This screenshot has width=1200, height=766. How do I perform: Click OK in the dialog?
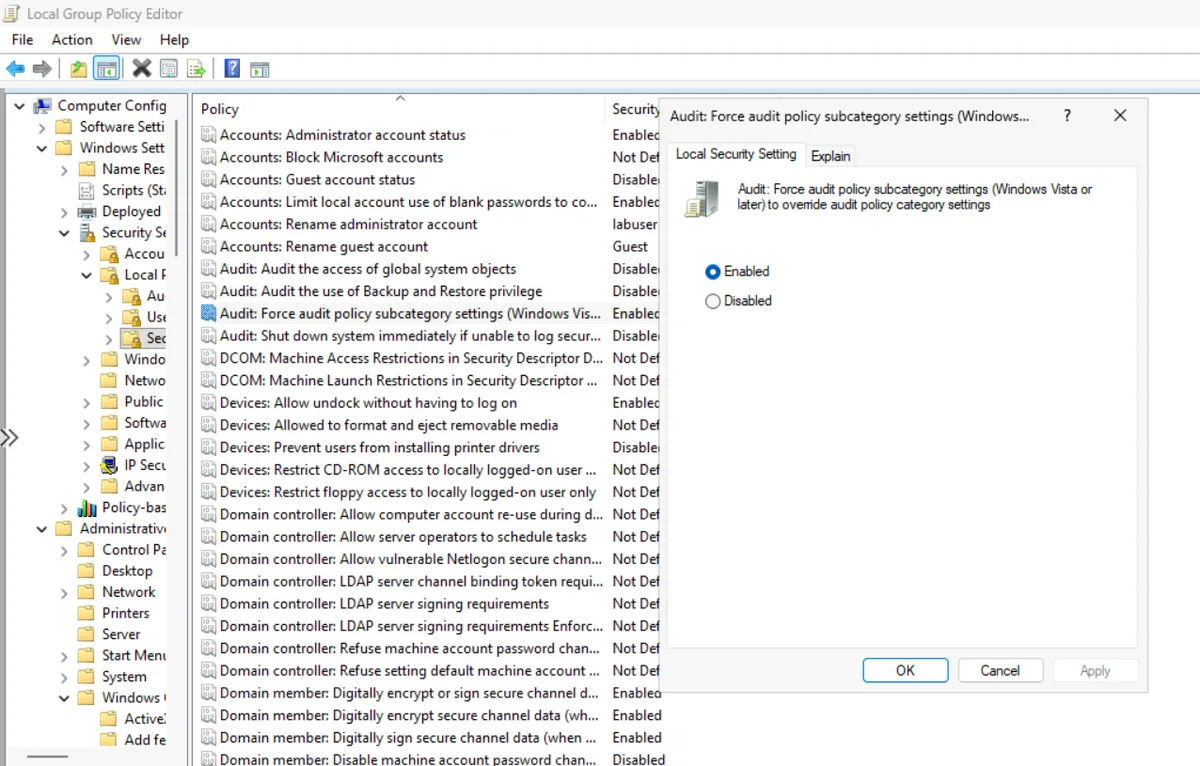coord(905,670)
